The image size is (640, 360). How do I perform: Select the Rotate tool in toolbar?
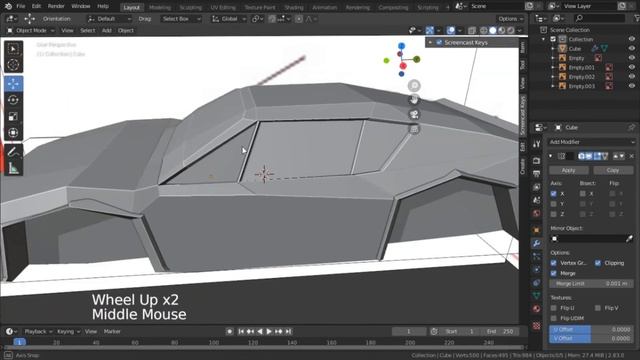[x=13, y=100]
